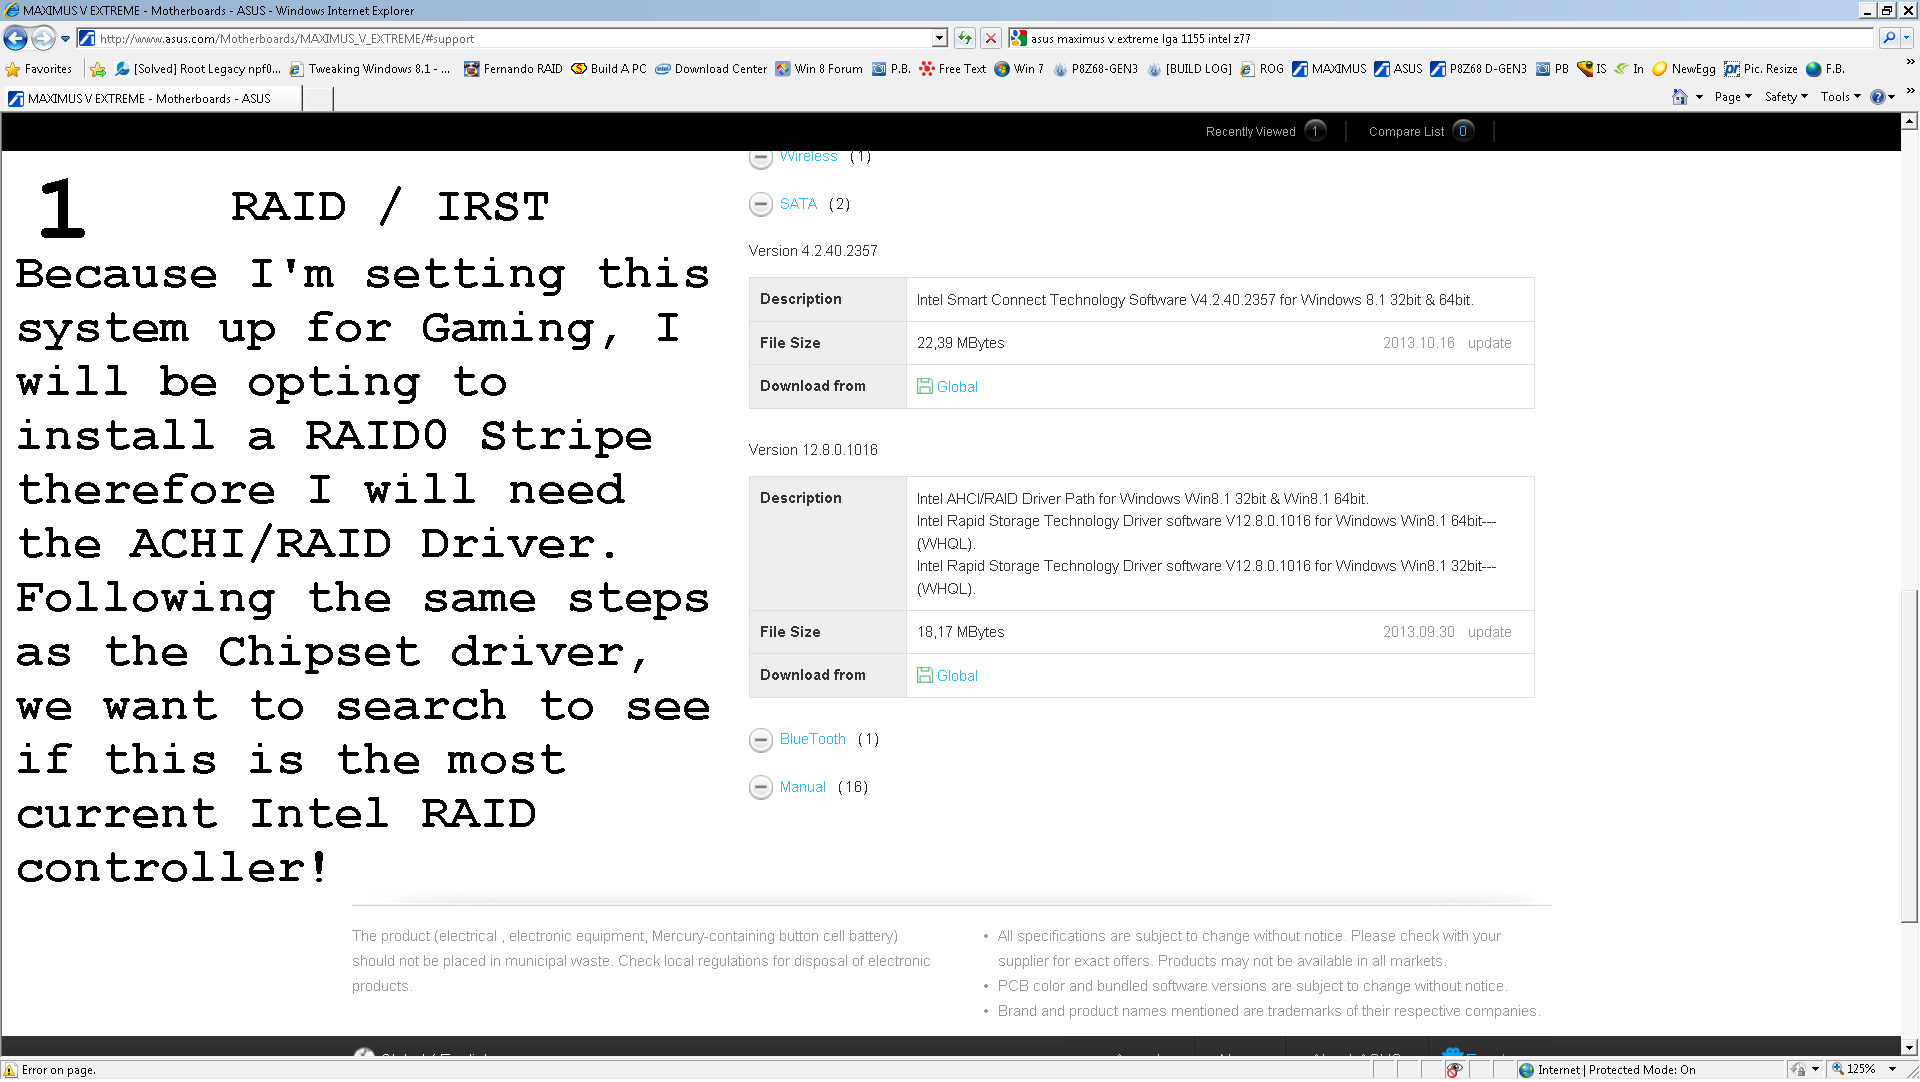Image resolution: width=1920 pixels, height=1082 pixels.
Task: Show more command bar items chevron
Action: pos(1909,91)
